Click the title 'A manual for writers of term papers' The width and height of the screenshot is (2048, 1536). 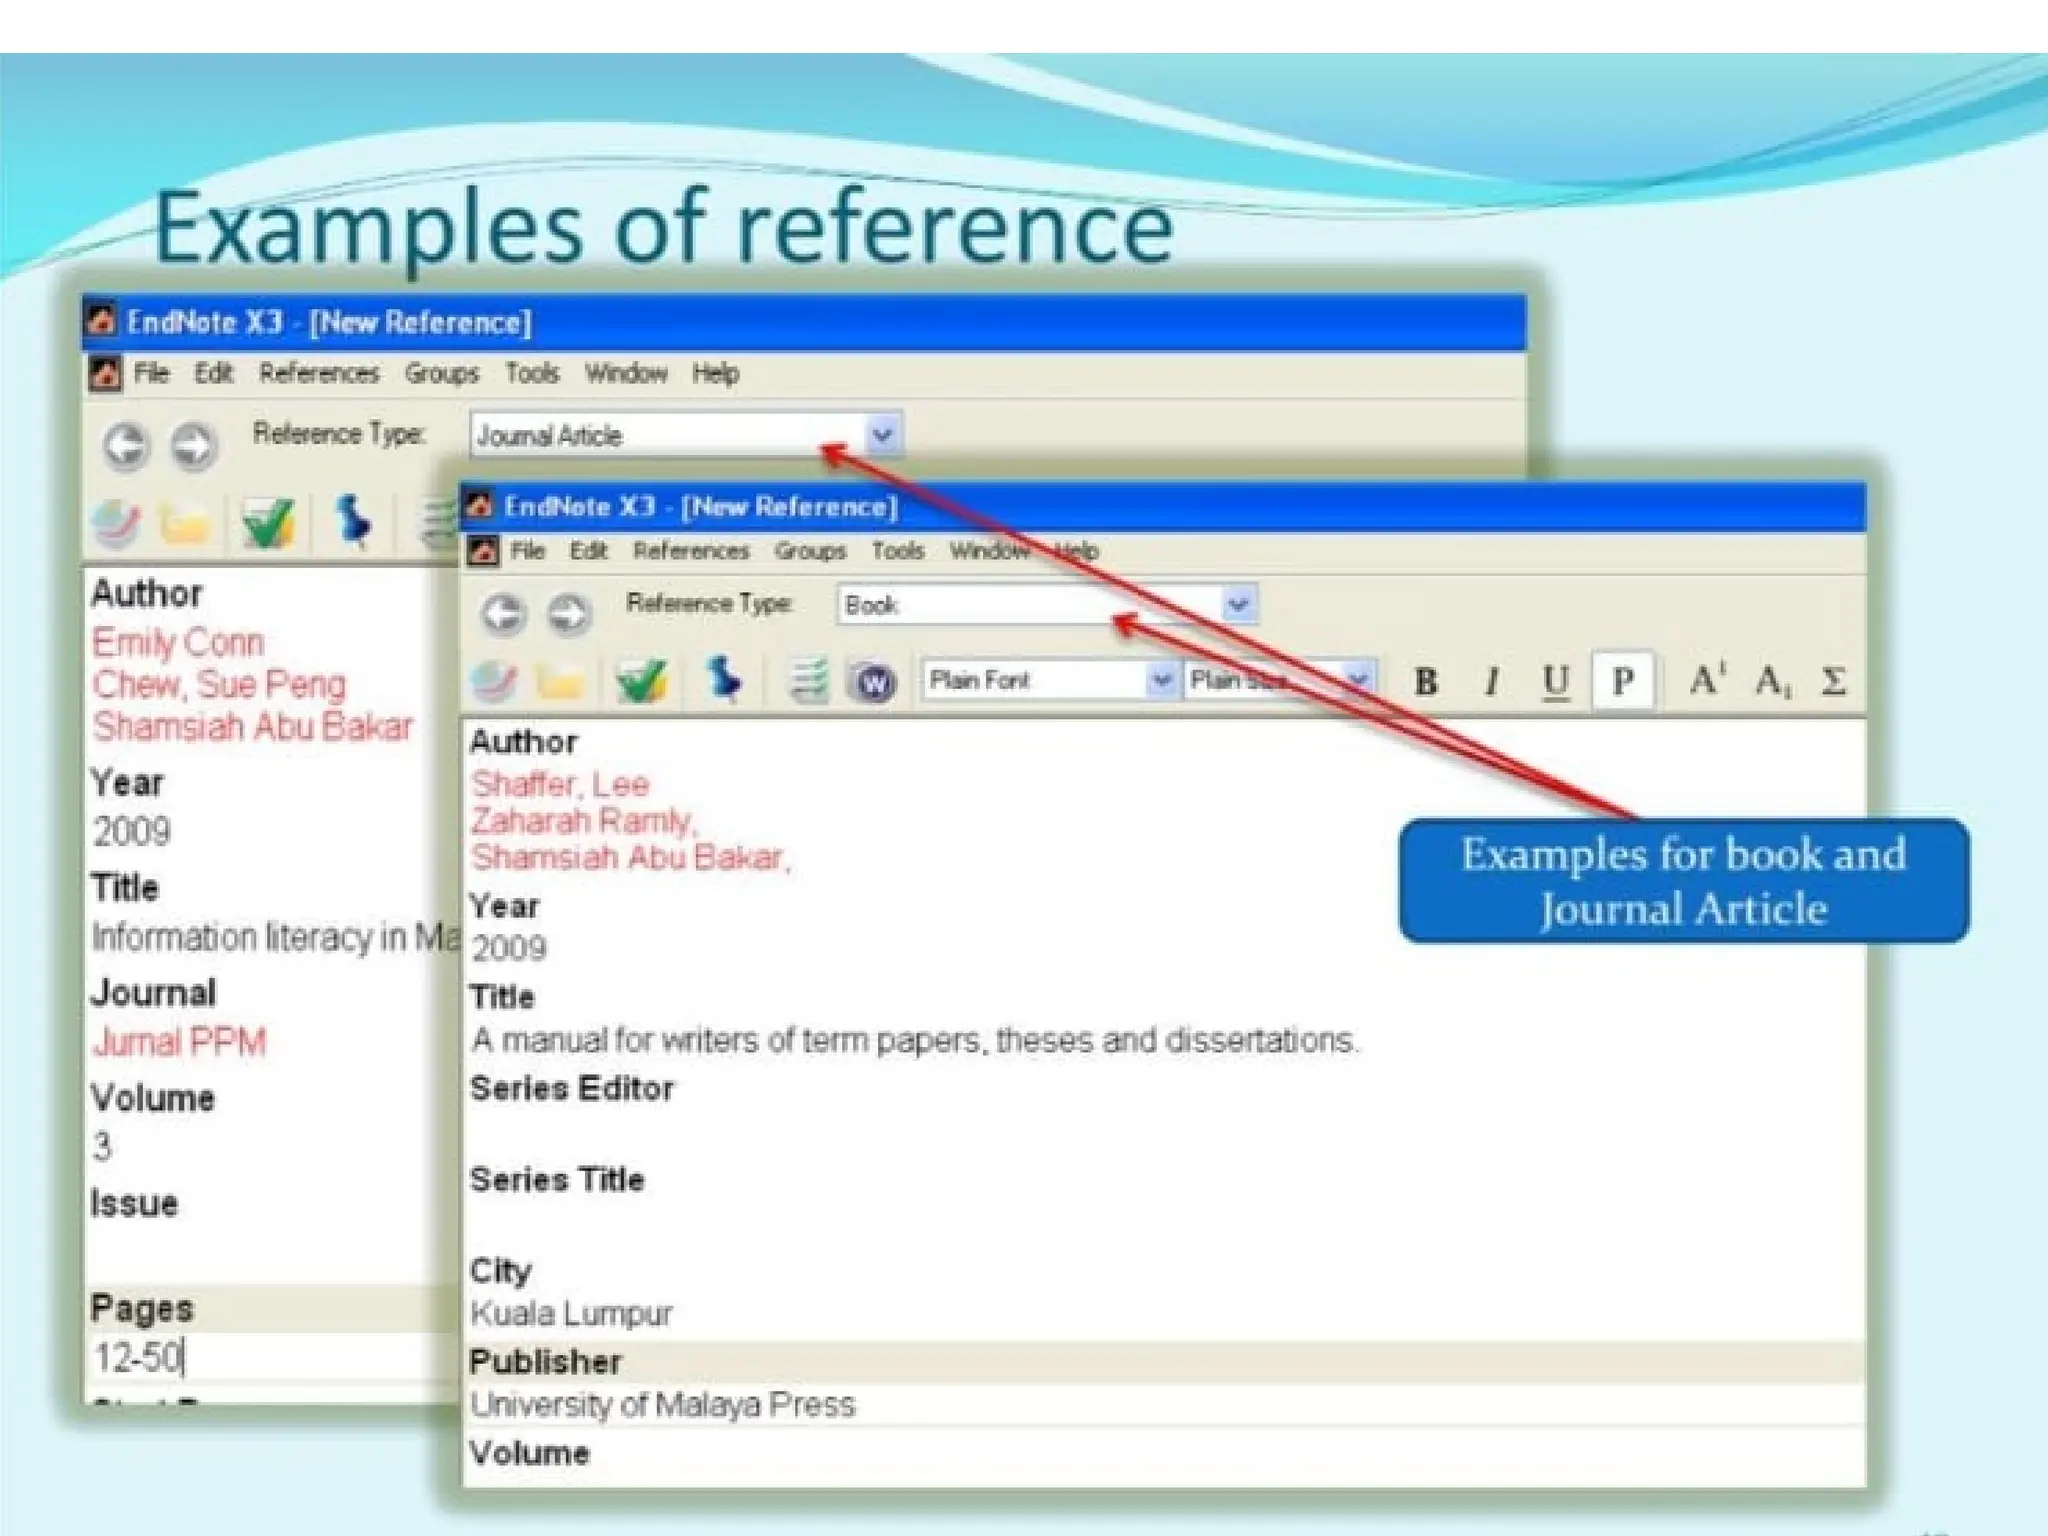click(728, 1040)
